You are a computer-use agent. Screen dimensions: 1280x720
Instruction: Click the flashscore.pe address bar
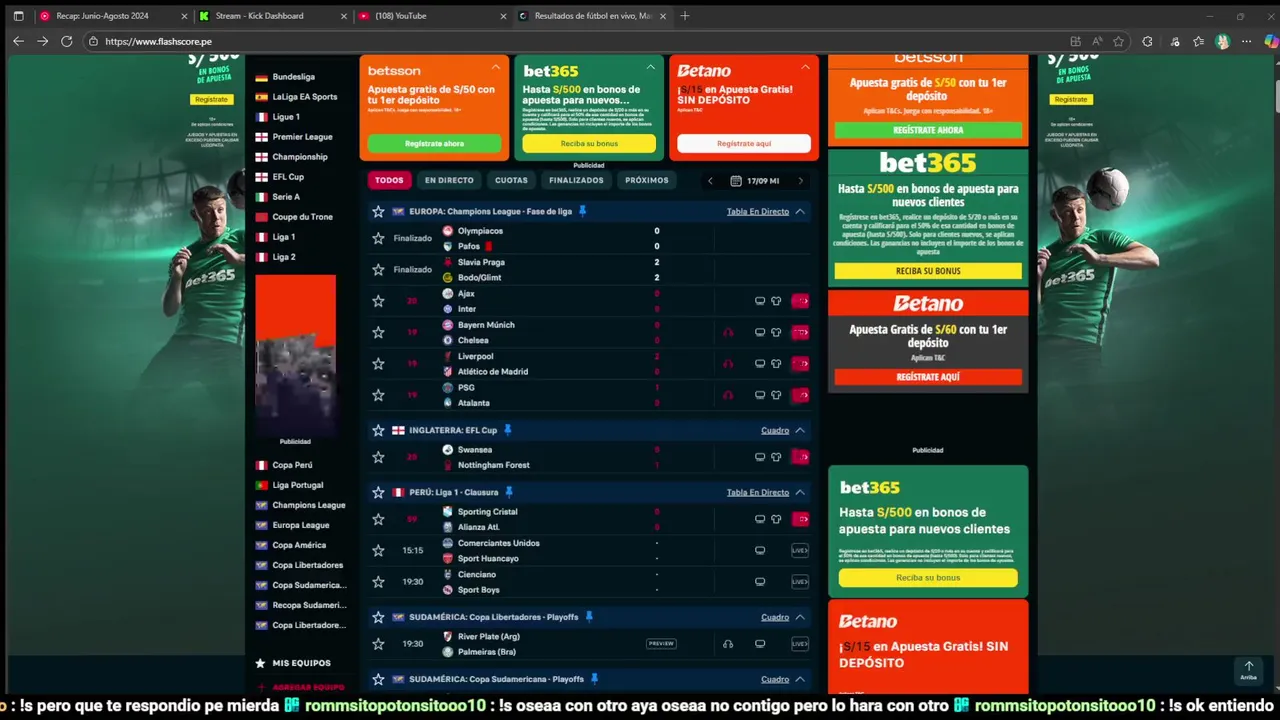click(570, 41)
